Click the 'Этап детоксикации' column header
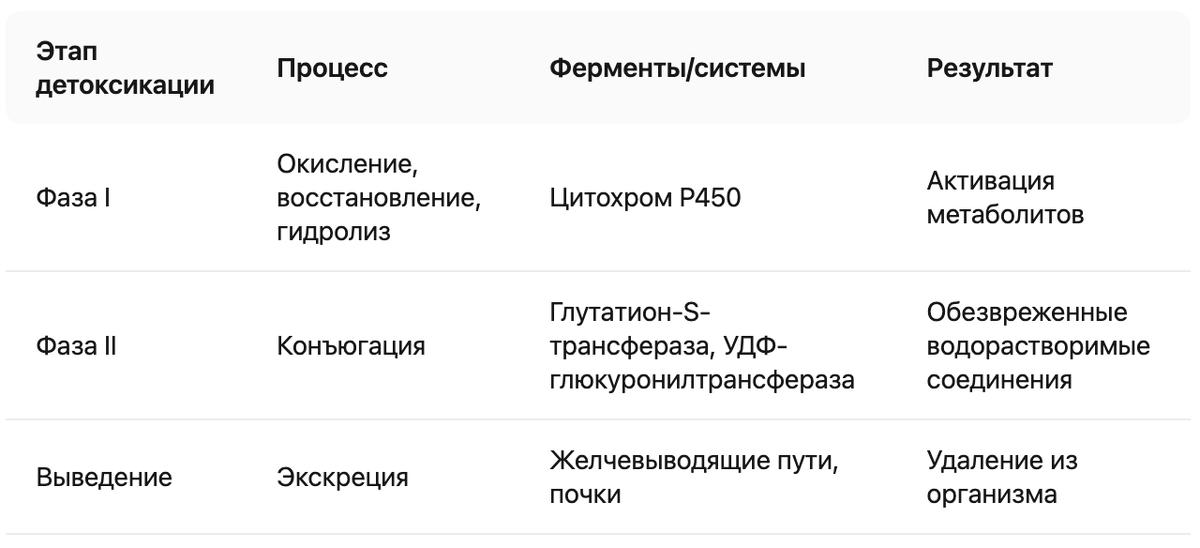This screenshot has height=548, width=1200. click(x=125, y=68)
